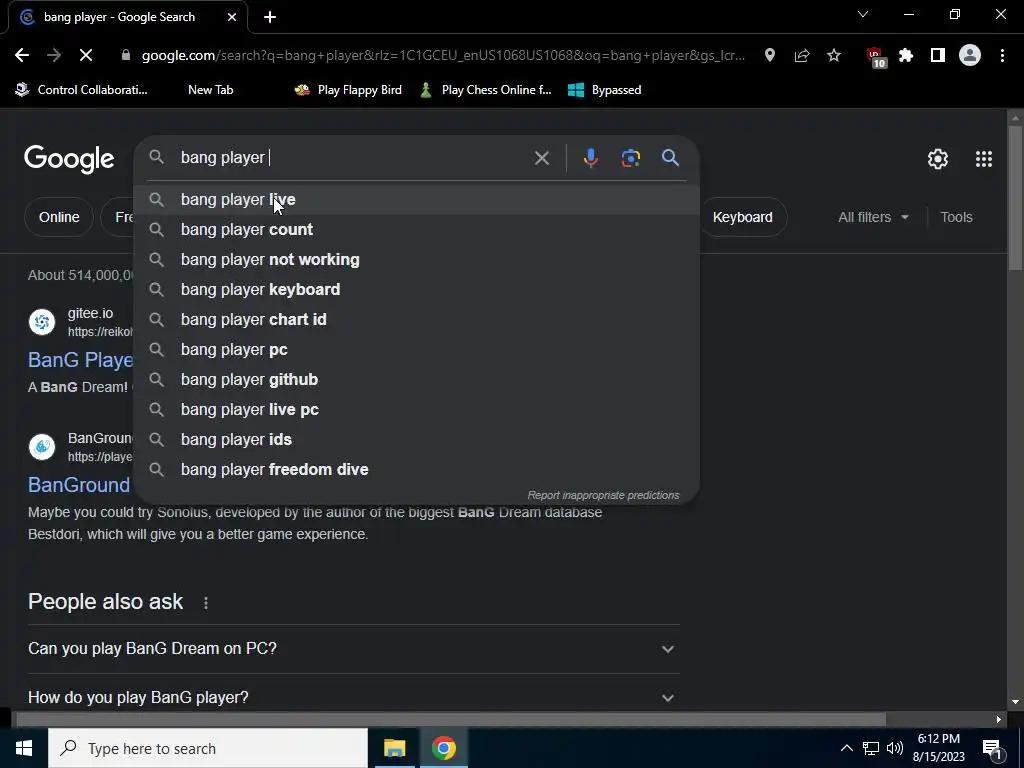Open the All filters dropdown
The width and height of the screenshot is (1024, 768).
click(x=873, y=217)
